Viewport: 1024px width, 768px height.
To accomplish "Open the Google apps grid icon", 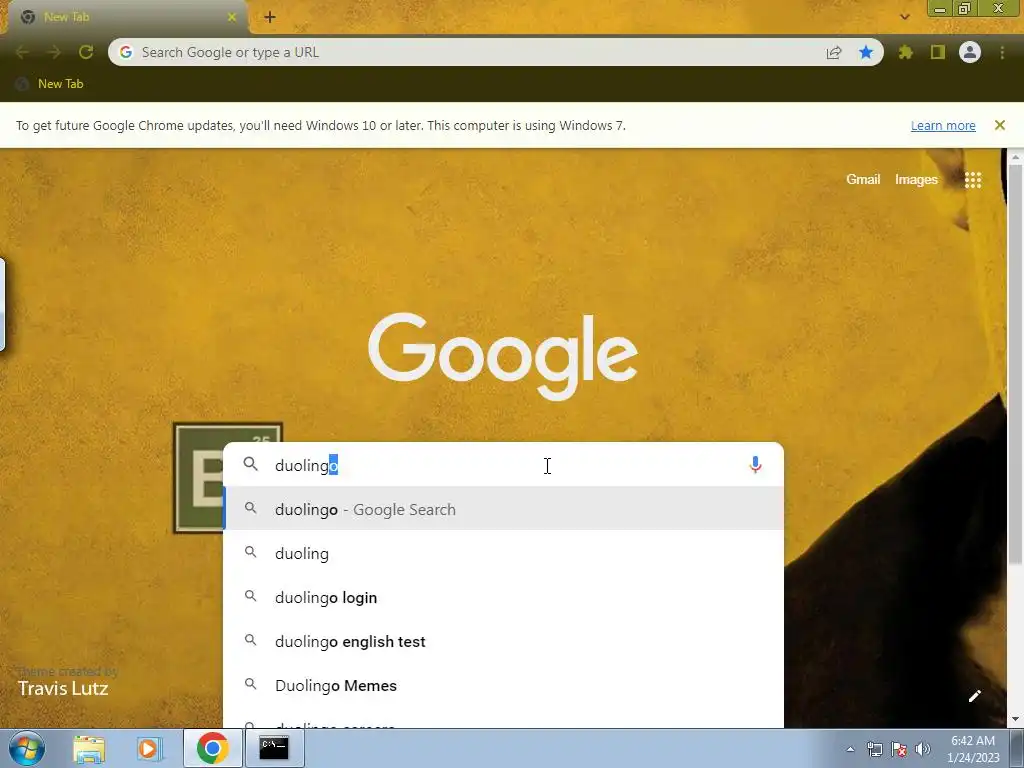I will pyautogui.click(x=973, y=180).
